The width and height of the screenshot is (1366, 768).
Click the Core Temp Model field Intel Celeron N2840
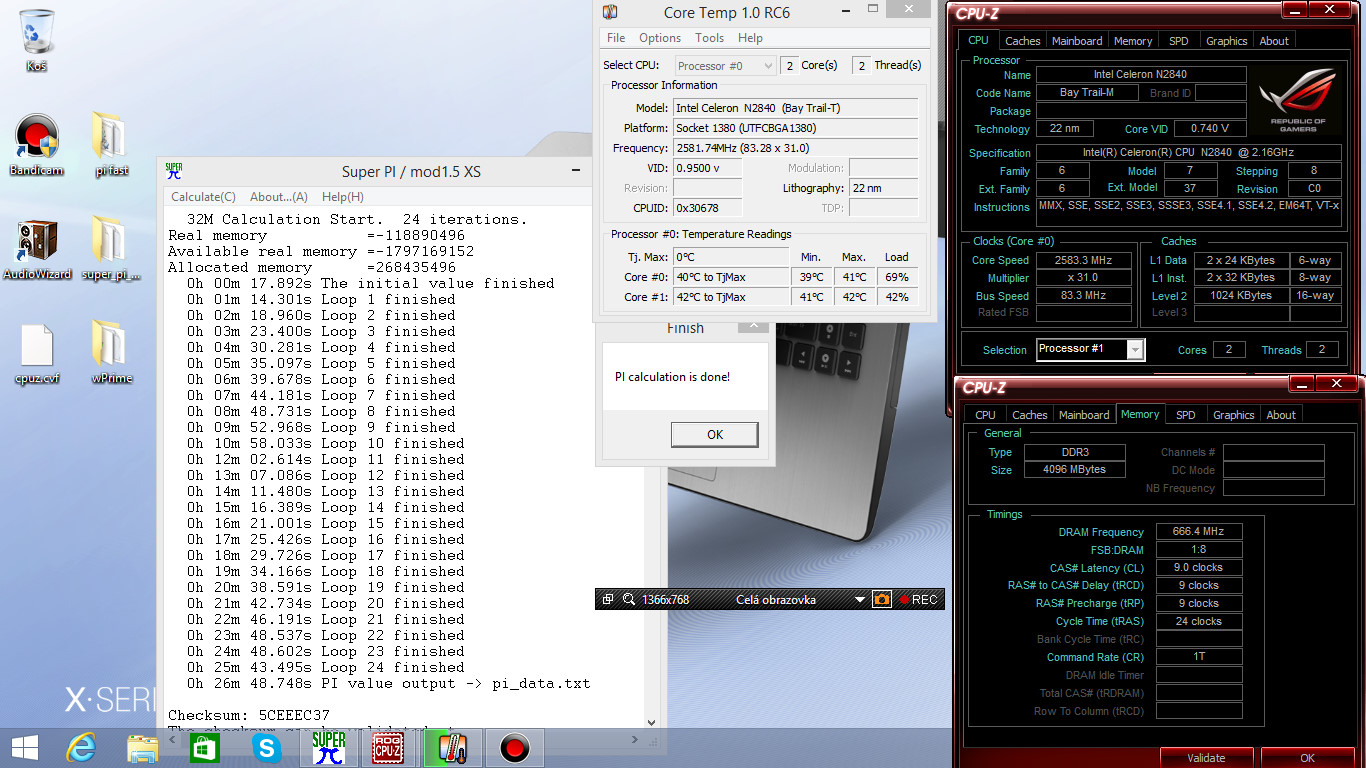click(x=796, y=108)
